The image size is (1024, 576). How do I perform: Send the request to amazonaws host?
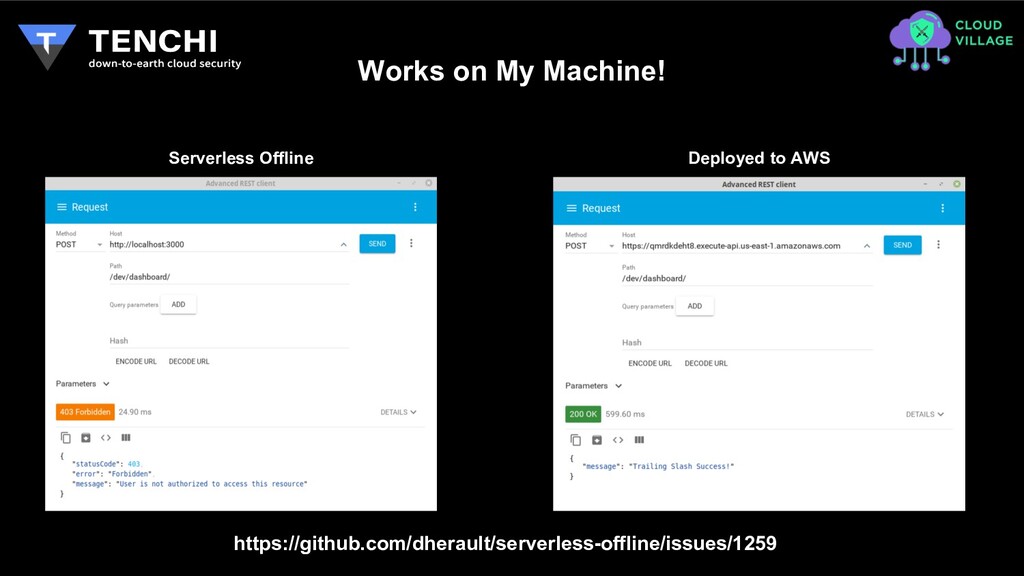pos(903,245)
